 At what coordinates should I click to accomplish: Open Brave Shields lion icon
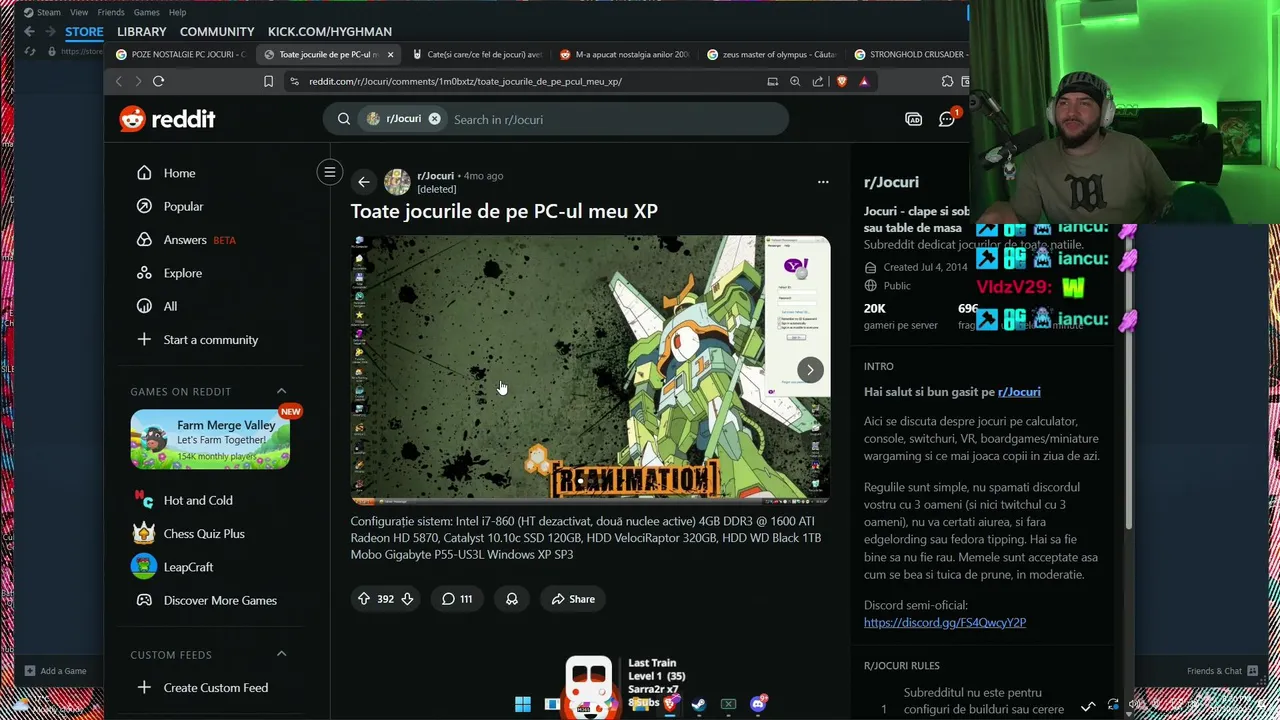pyautogui.click(x=842, y=81)
